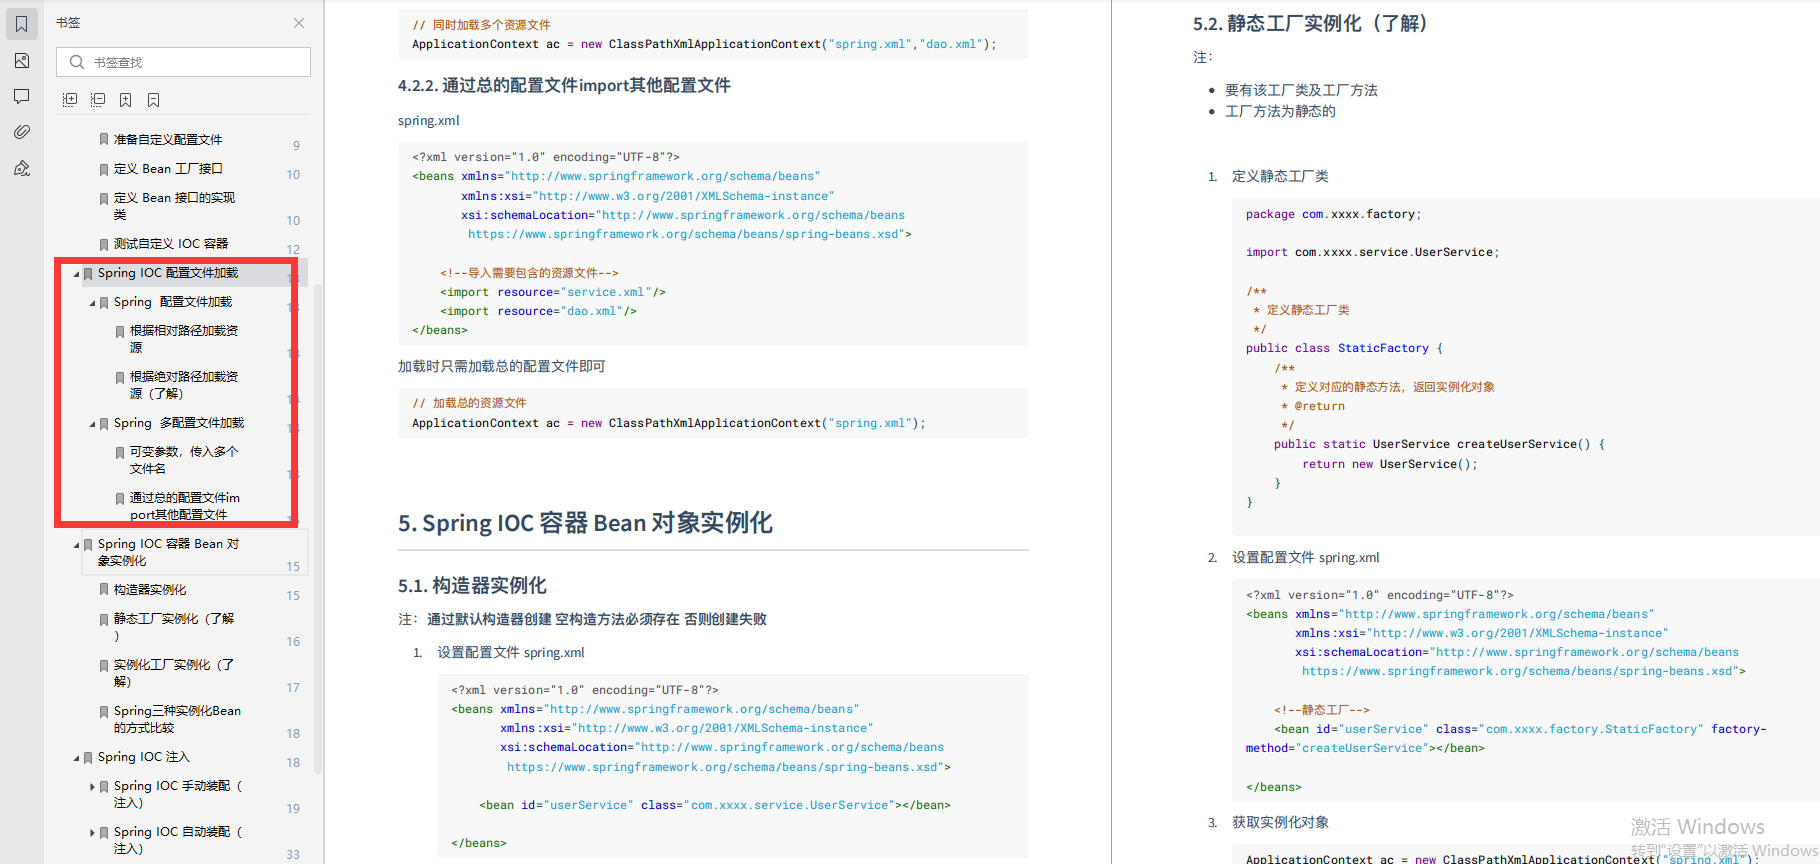This screenshot has height=864, width=1820.
Task: Click heading 4.2.2. 通过总的配置文件import其他配置文件
Action: pos(564,86)
